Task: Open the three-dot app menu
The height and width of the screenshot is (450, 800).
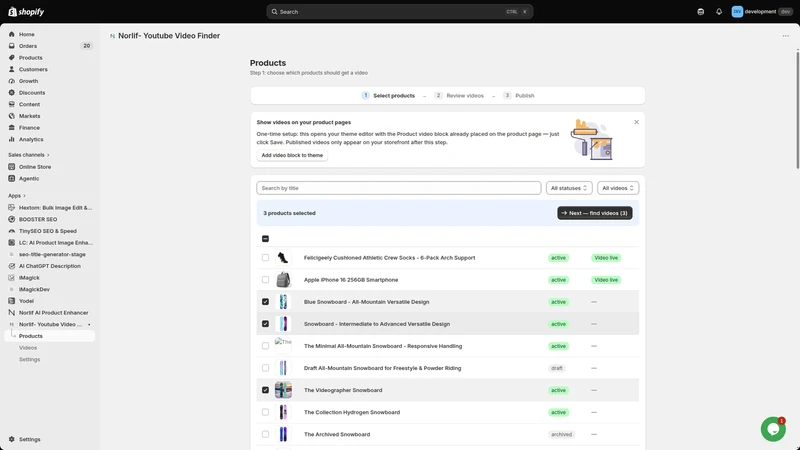Action: (x=786, y=36)
